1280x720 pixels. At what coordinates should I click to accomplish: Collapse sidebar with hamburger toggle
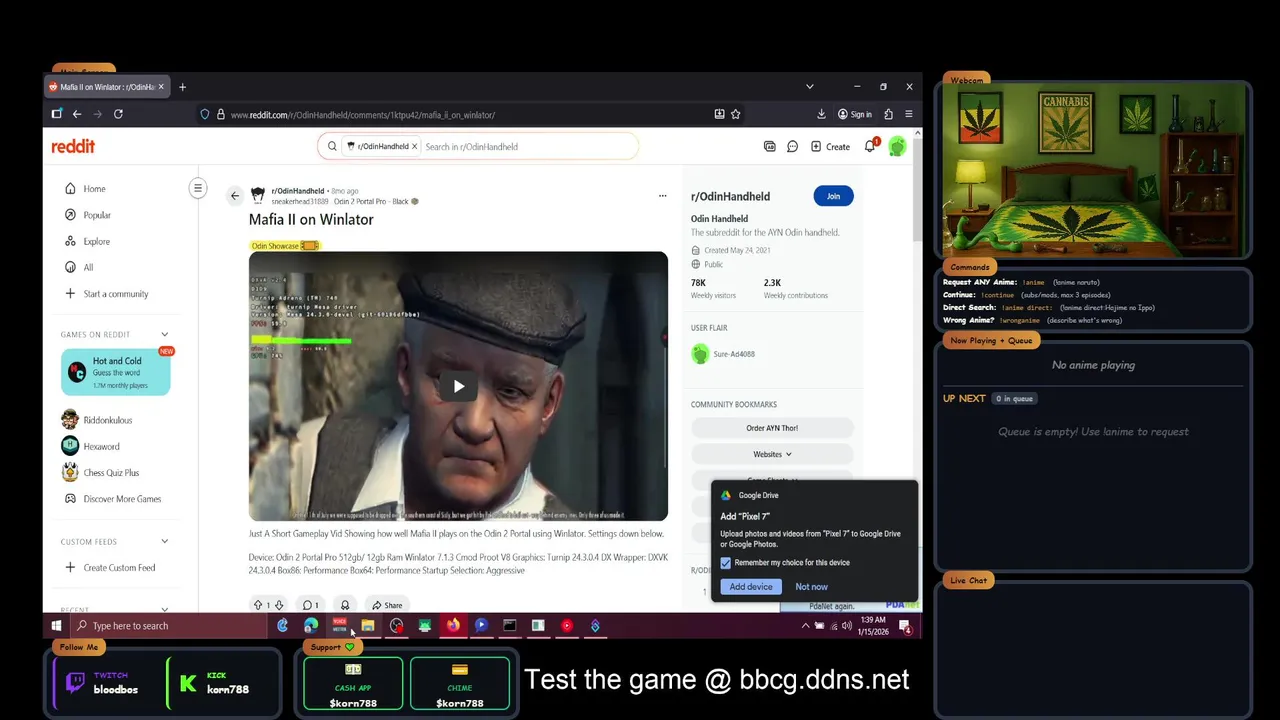(x=198, y=188)
